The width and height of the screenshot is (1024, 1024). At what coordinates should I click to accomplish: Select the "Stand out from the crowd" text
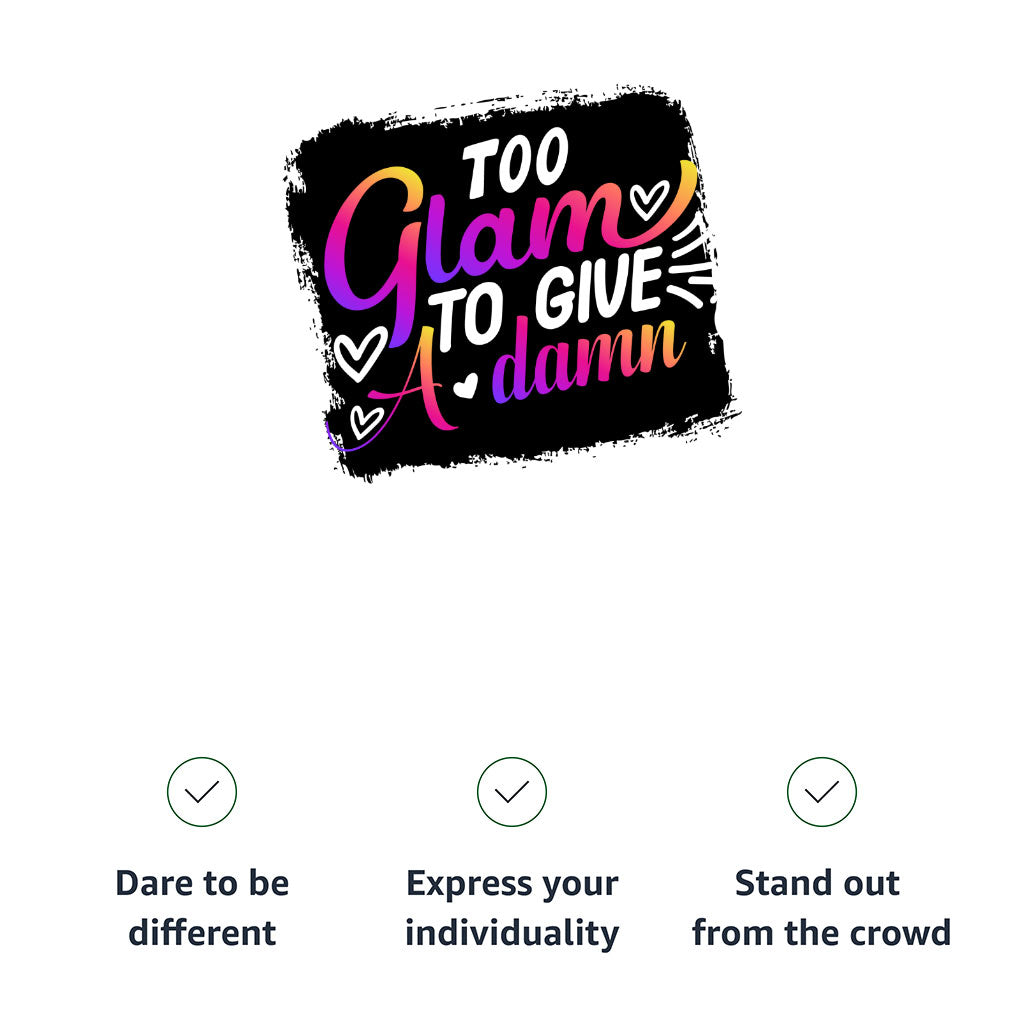tap(822, 908)
